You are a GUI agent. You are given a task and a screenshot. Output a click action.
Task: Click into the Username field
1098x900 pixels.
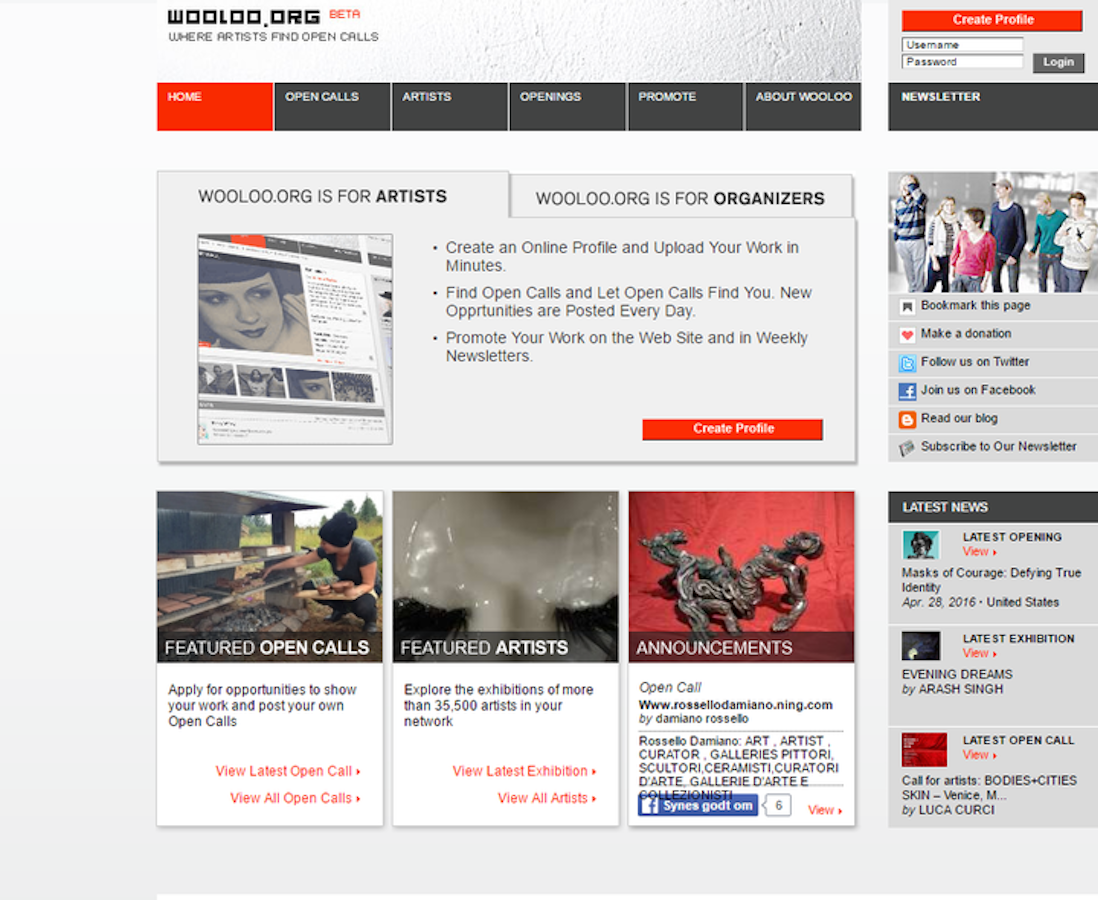[x=961, y=45]
